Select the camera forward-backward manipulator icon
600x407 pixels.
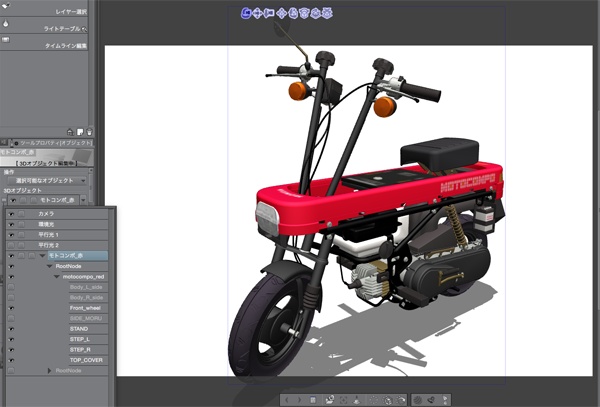coord(269,13)
